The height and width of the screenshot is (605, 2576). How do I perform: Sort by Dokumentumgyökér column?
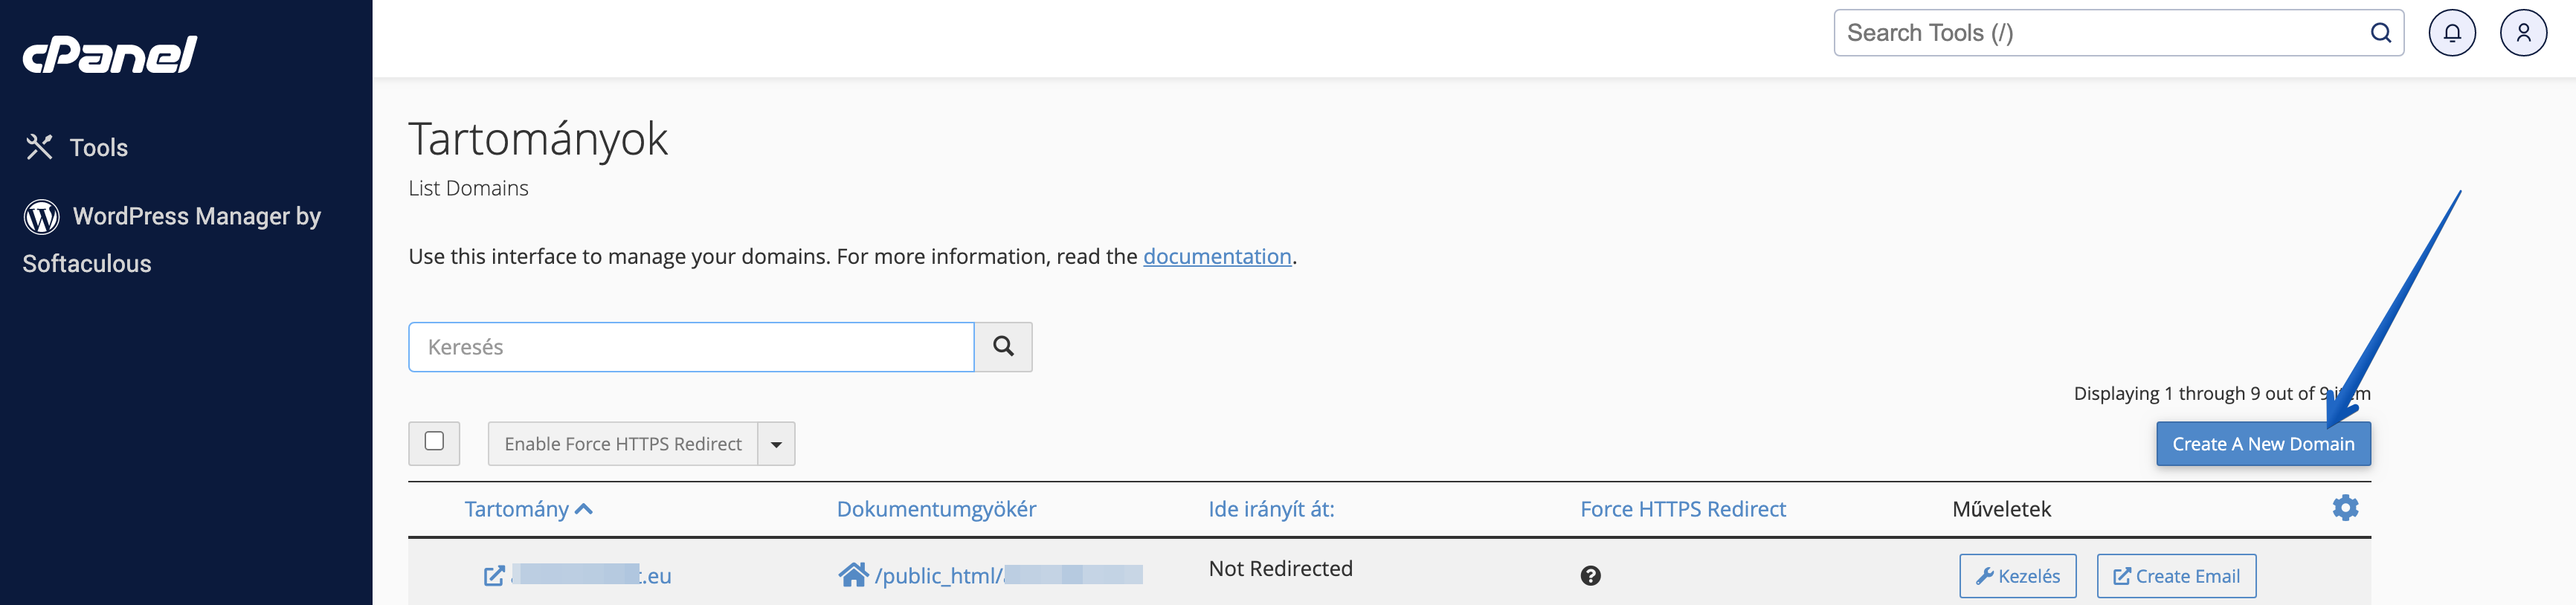click(936, 509)
